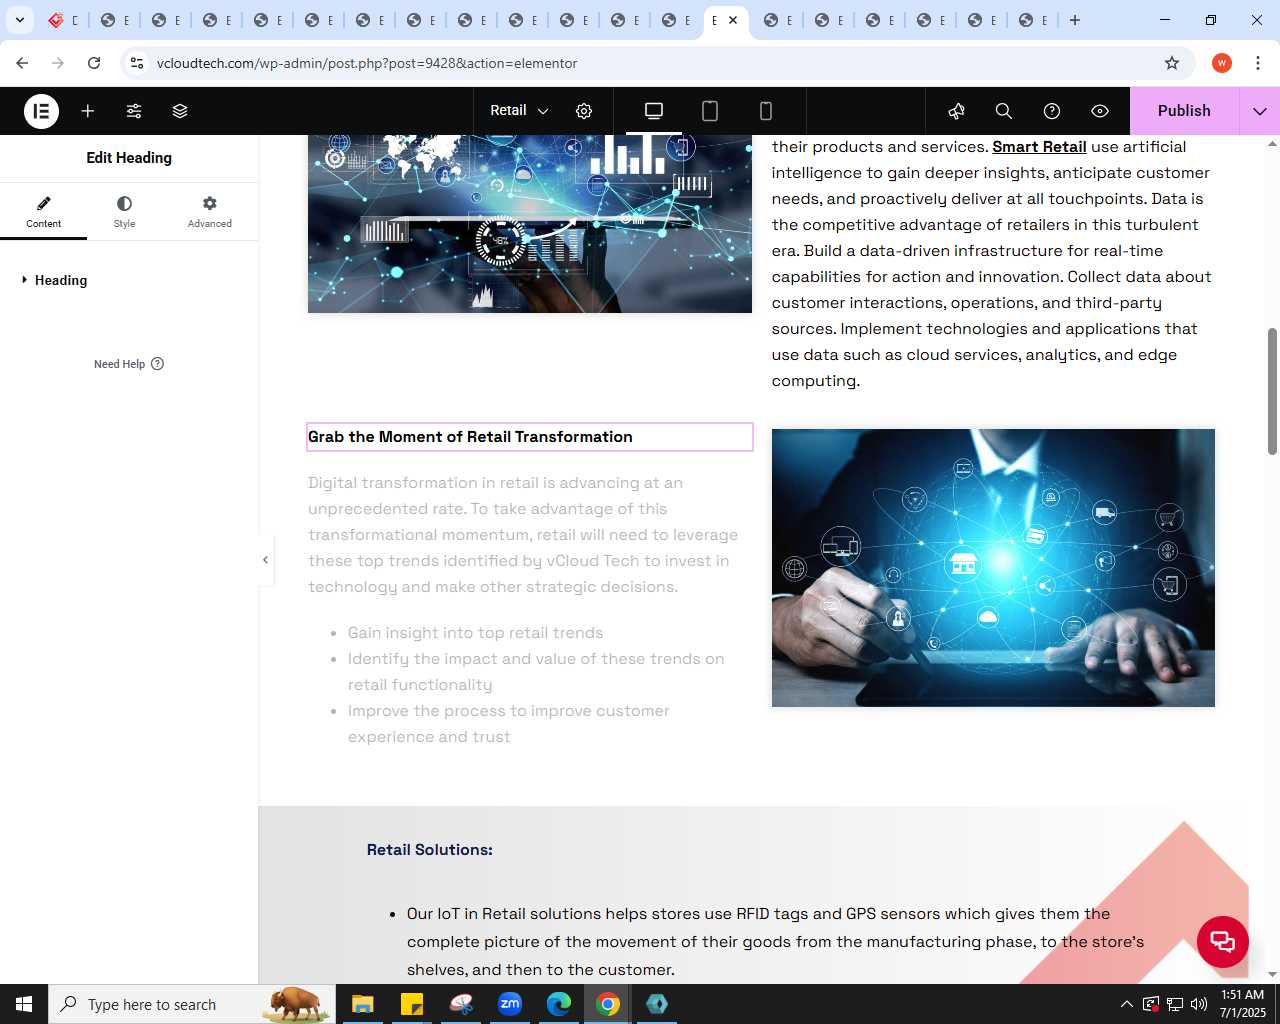
Task: Open a new browser tab
Action: (x=1075, y=20)
